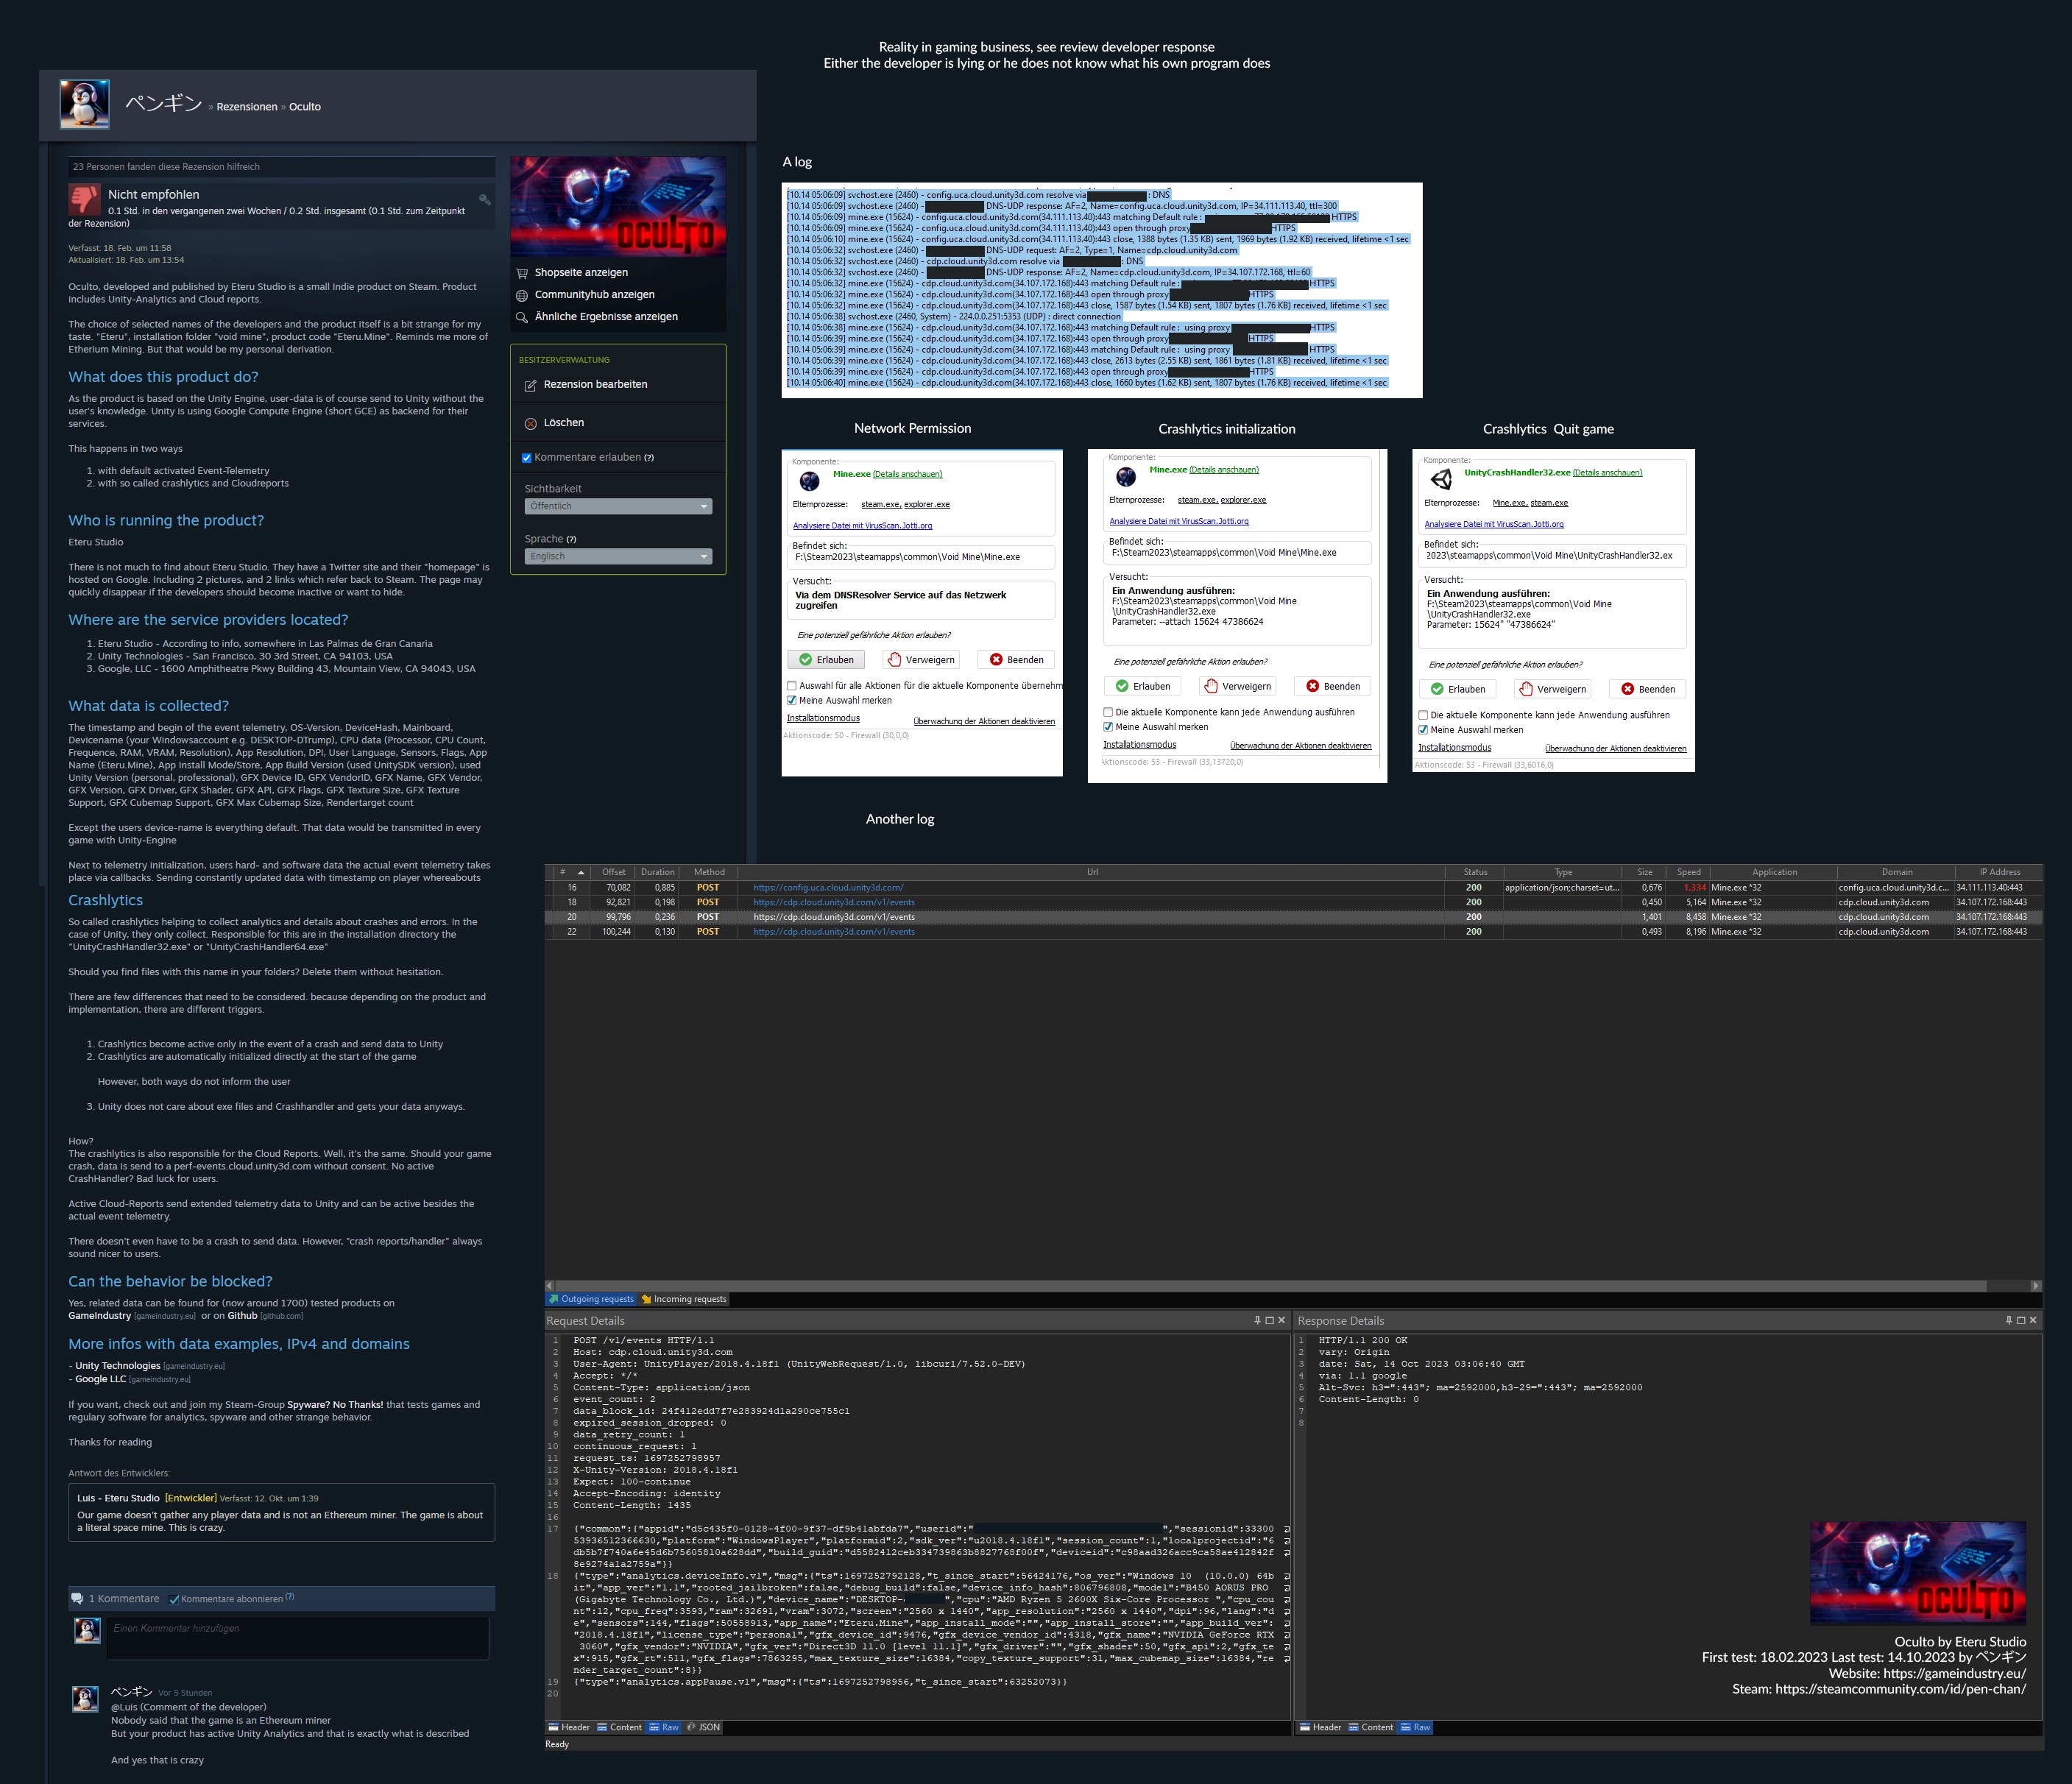Open the Header tab in Request Details
The width and height of the screenshot is (2072, 1784).
tap(569, 1728)
